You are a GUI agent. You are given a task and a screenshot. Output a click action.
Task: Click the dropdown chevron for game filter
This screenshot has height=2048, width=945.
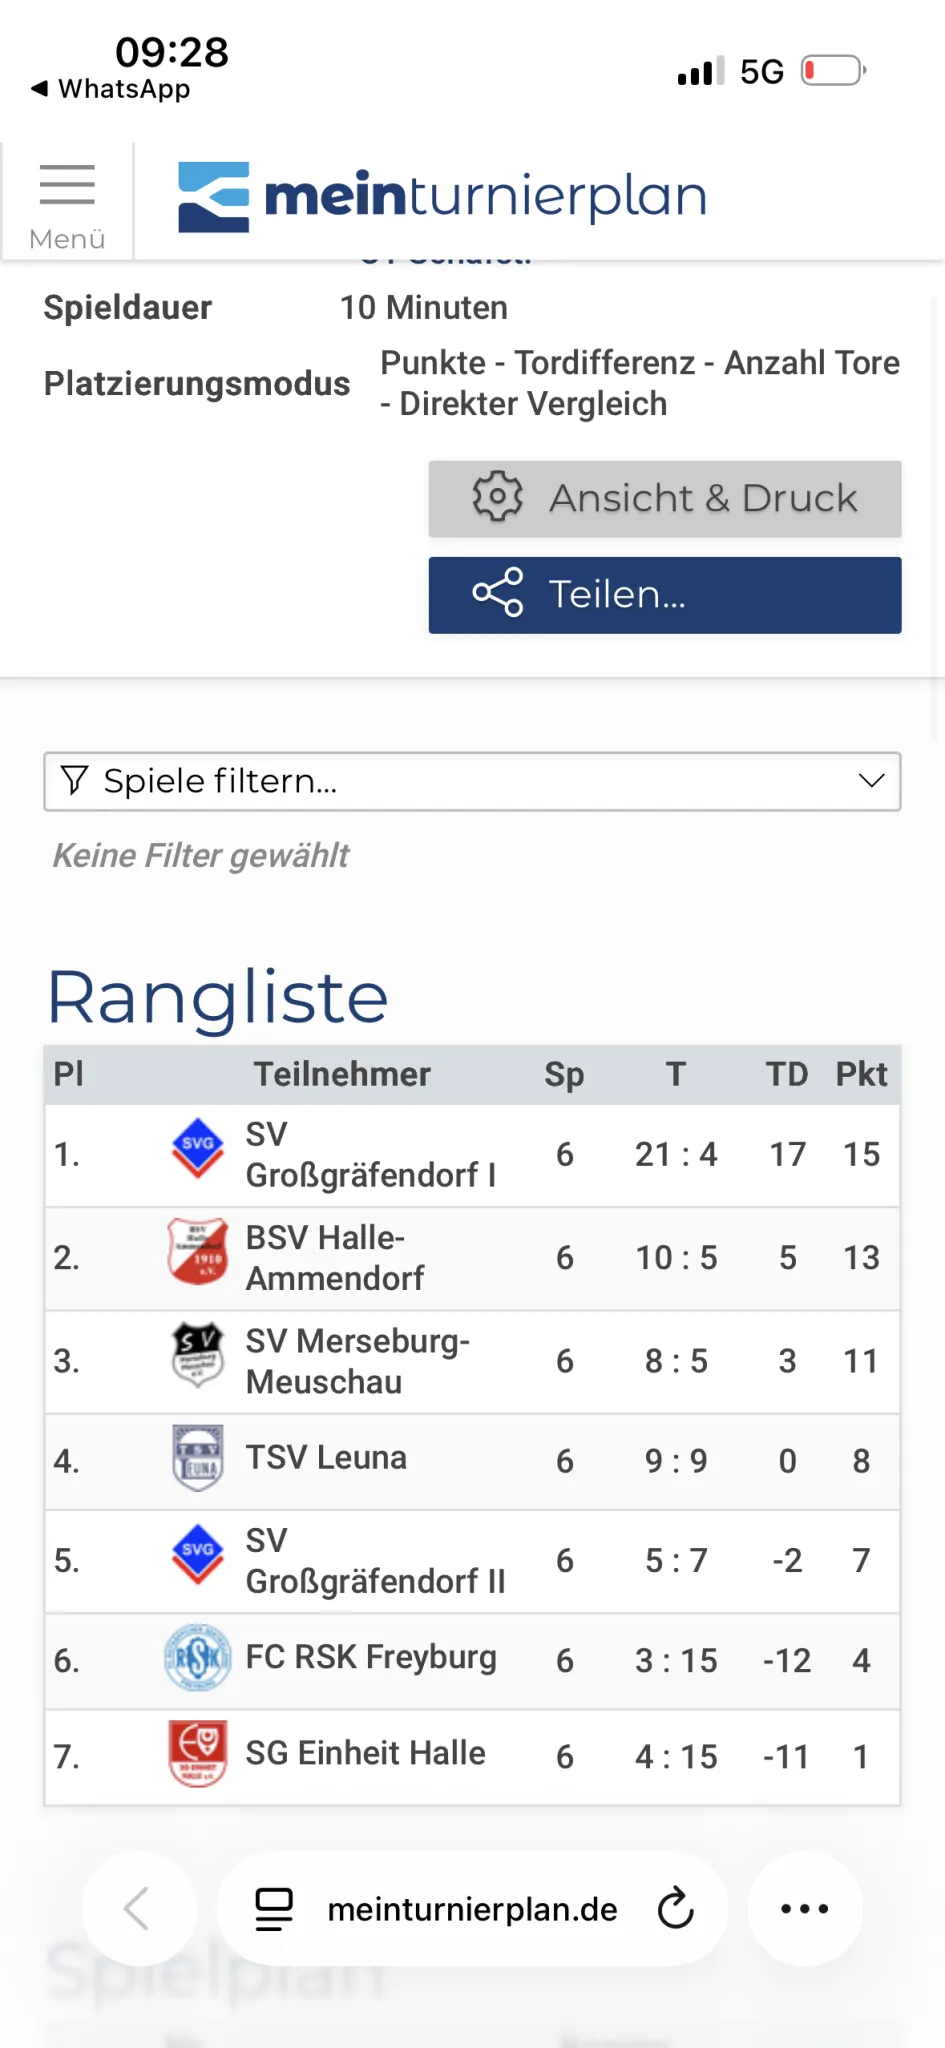point(871,781)
